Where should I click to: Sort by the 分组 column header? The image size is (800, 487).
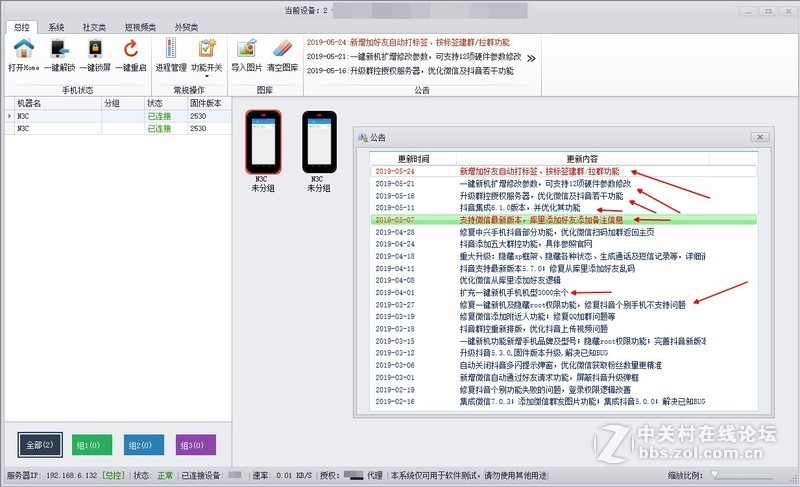click(123, 103)
